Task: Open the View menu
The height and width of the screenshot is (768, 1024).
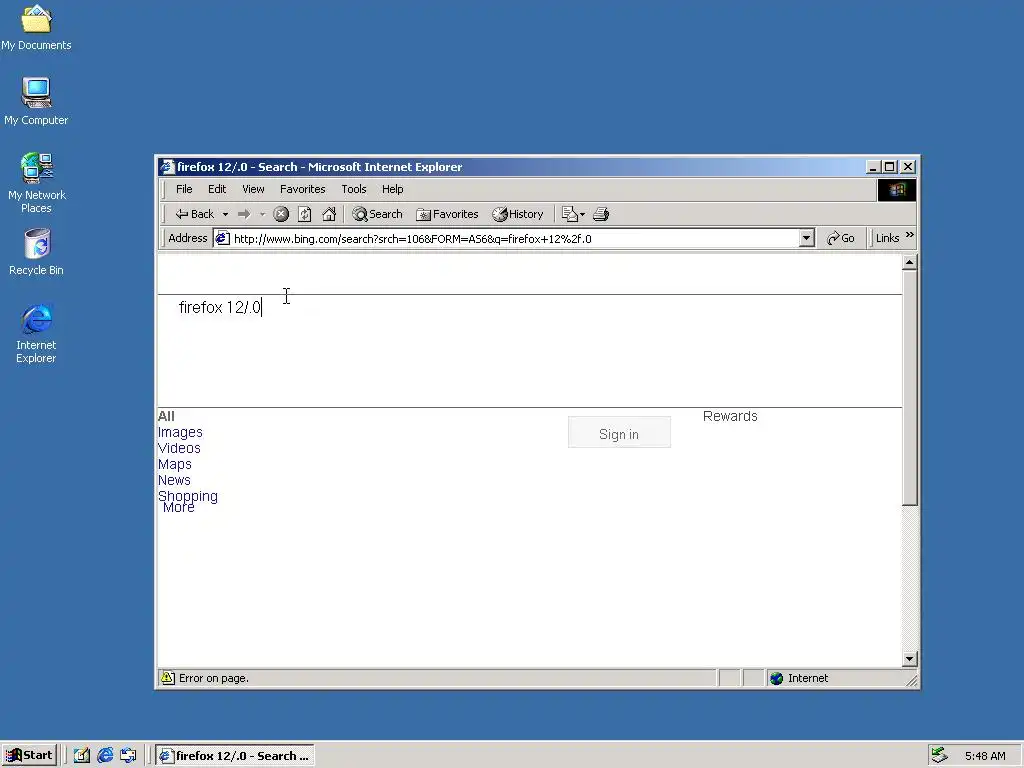Action: click(x=253, y=189)
